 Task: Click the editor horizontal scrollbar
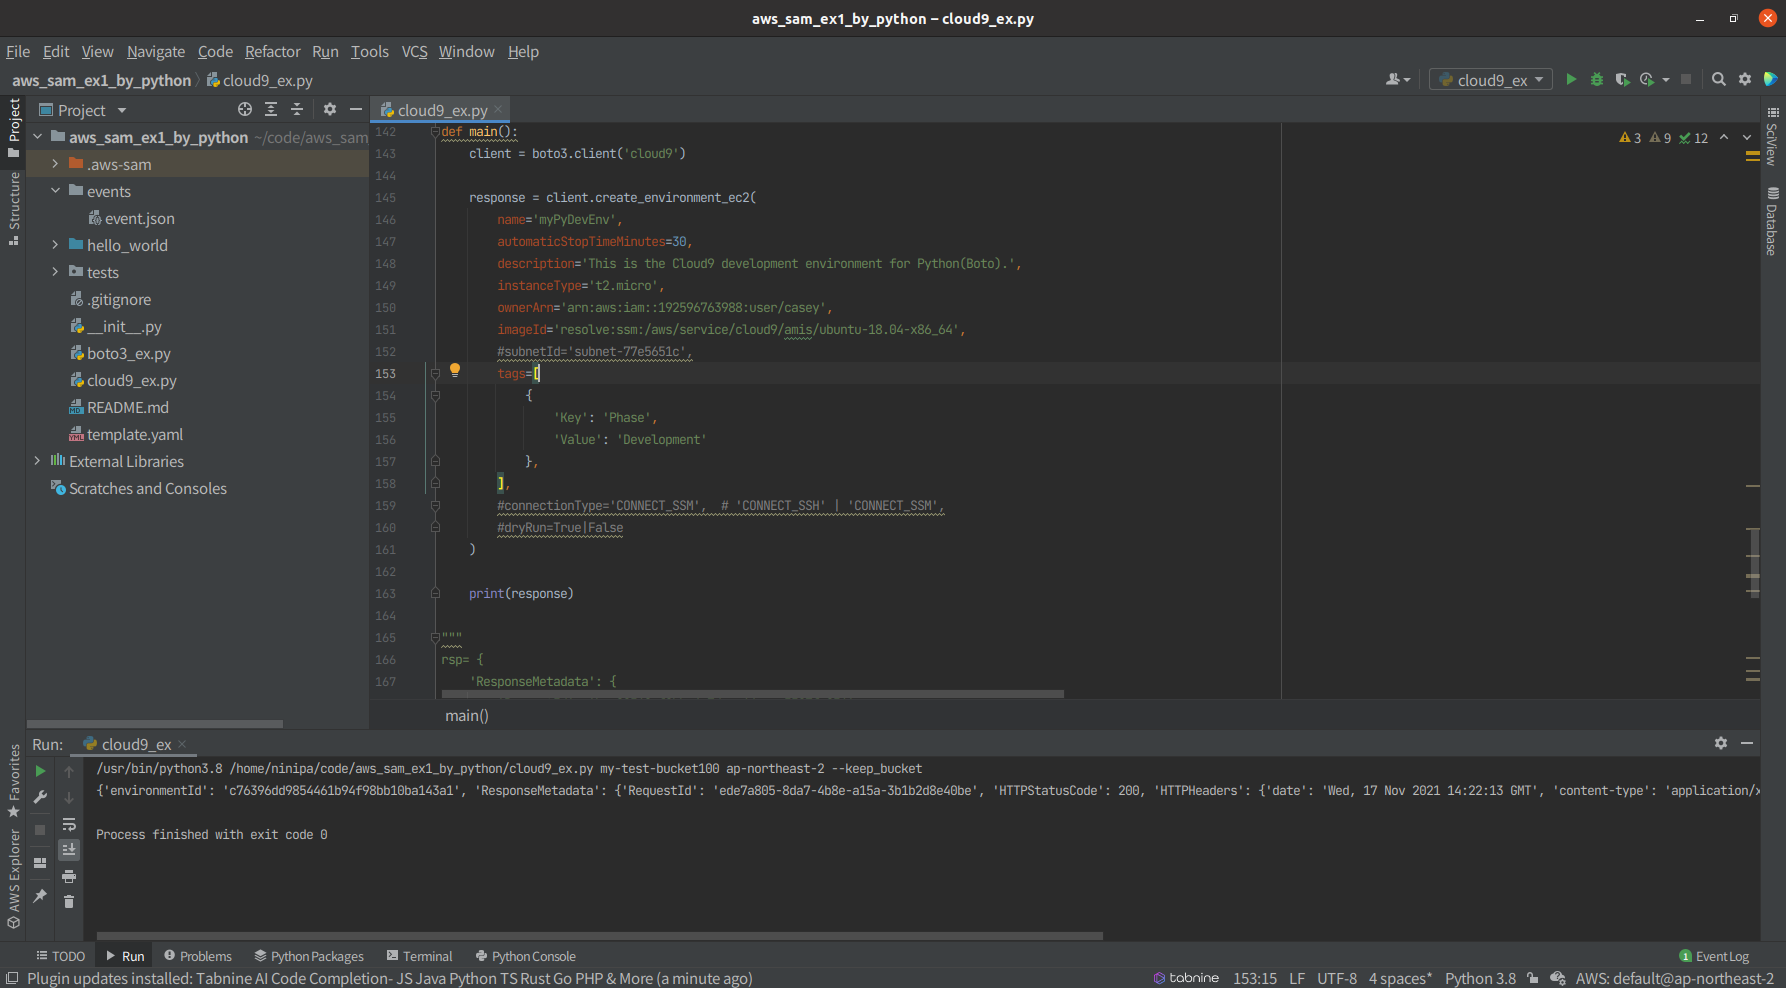tap(752, 693)
